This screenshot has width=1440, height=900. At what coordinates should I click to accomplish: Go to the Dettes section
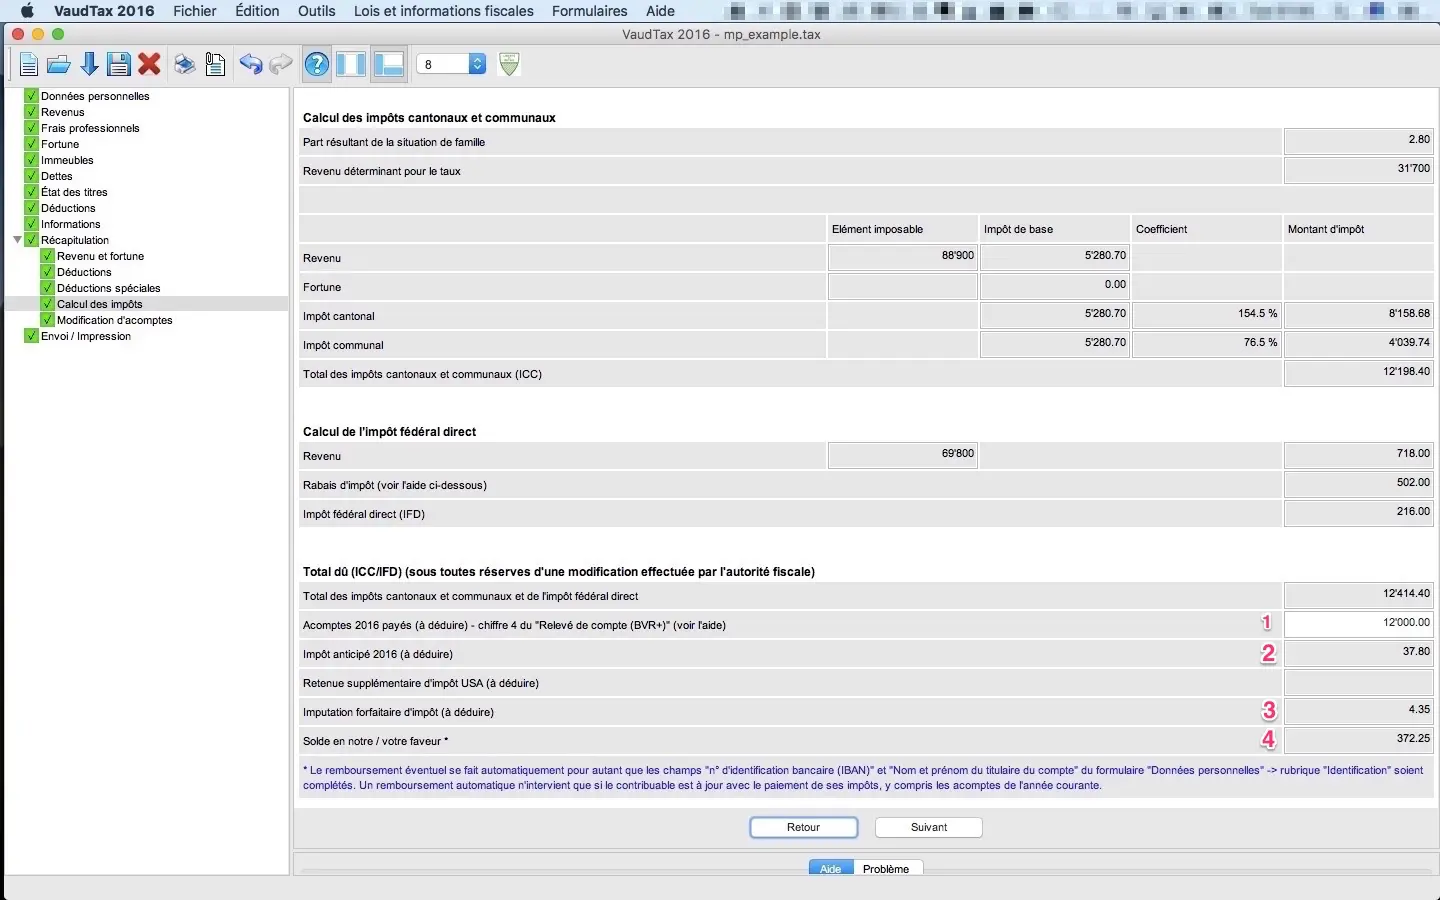click(57, 176)
